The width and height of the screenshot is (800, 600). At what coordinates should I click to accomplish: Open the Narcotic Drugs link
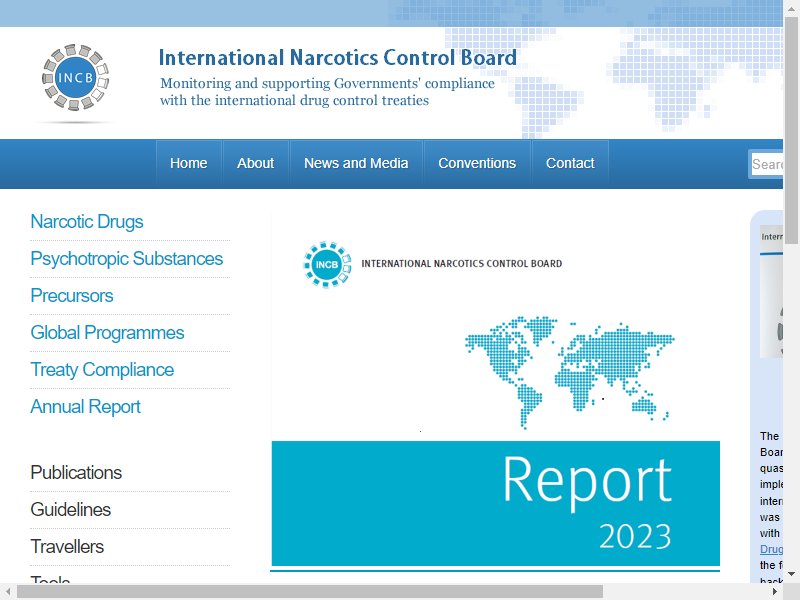(87, 221)
